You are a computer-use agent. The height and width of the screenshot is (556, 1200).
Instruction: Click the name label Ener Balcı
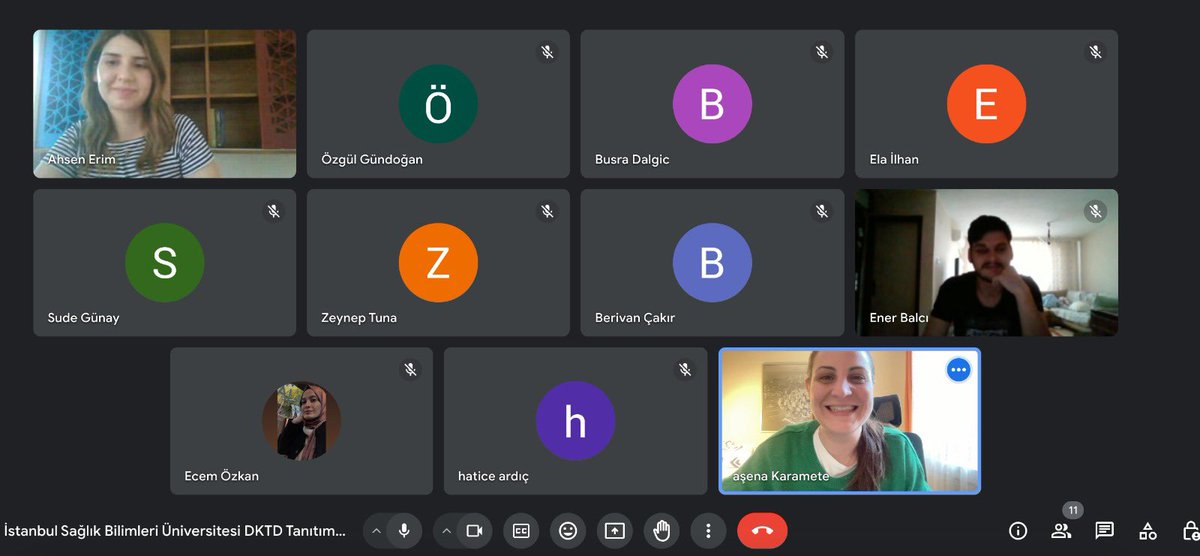coord(899,318)
